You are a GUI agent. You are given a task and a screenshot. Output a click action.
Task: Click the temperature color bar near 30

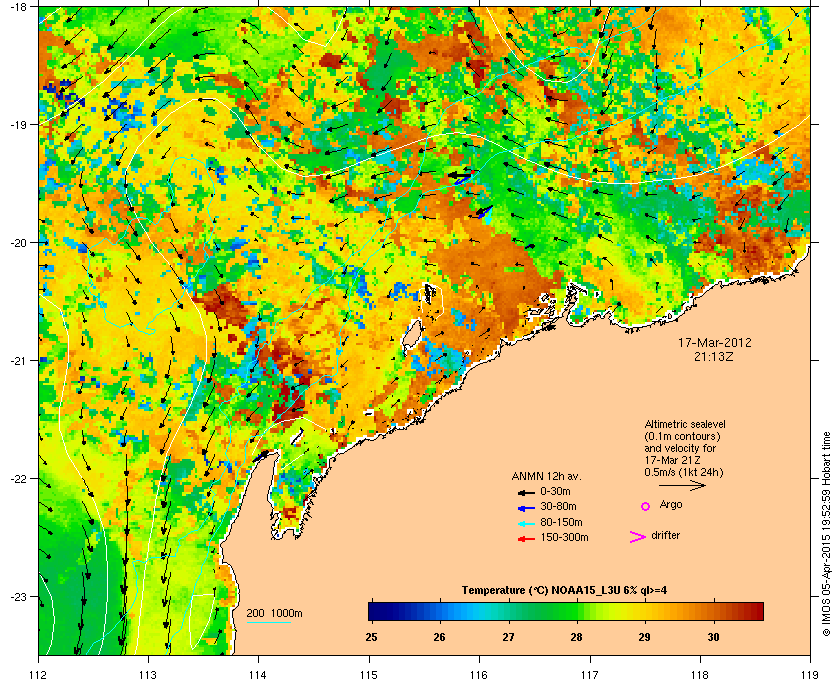pos(714,611)
